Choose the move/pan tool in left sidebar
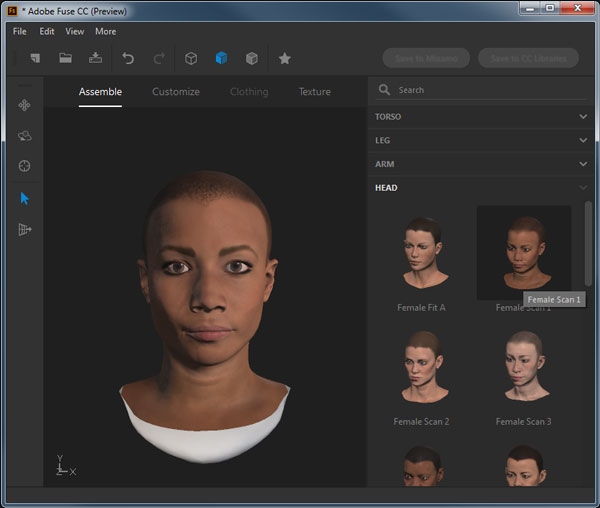The height and width of the screenshot is (508, 600). (25, 105)
